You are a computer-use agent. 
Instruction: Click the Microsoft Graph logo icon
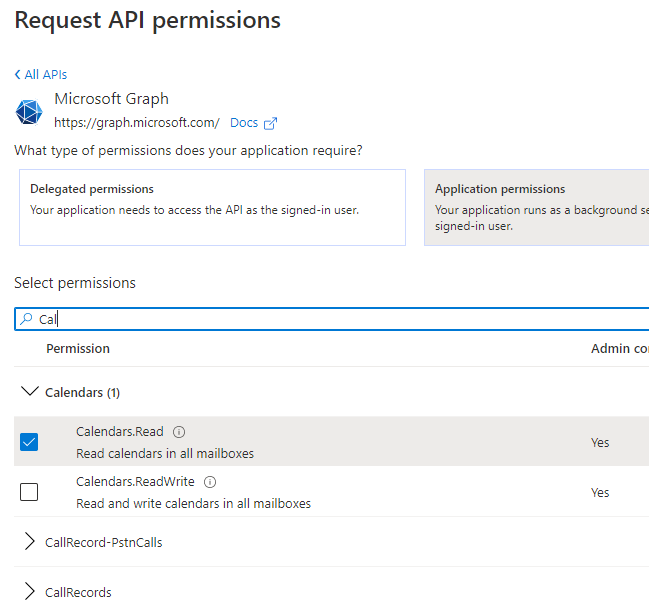pyautogui.click(x=29, y=112)
